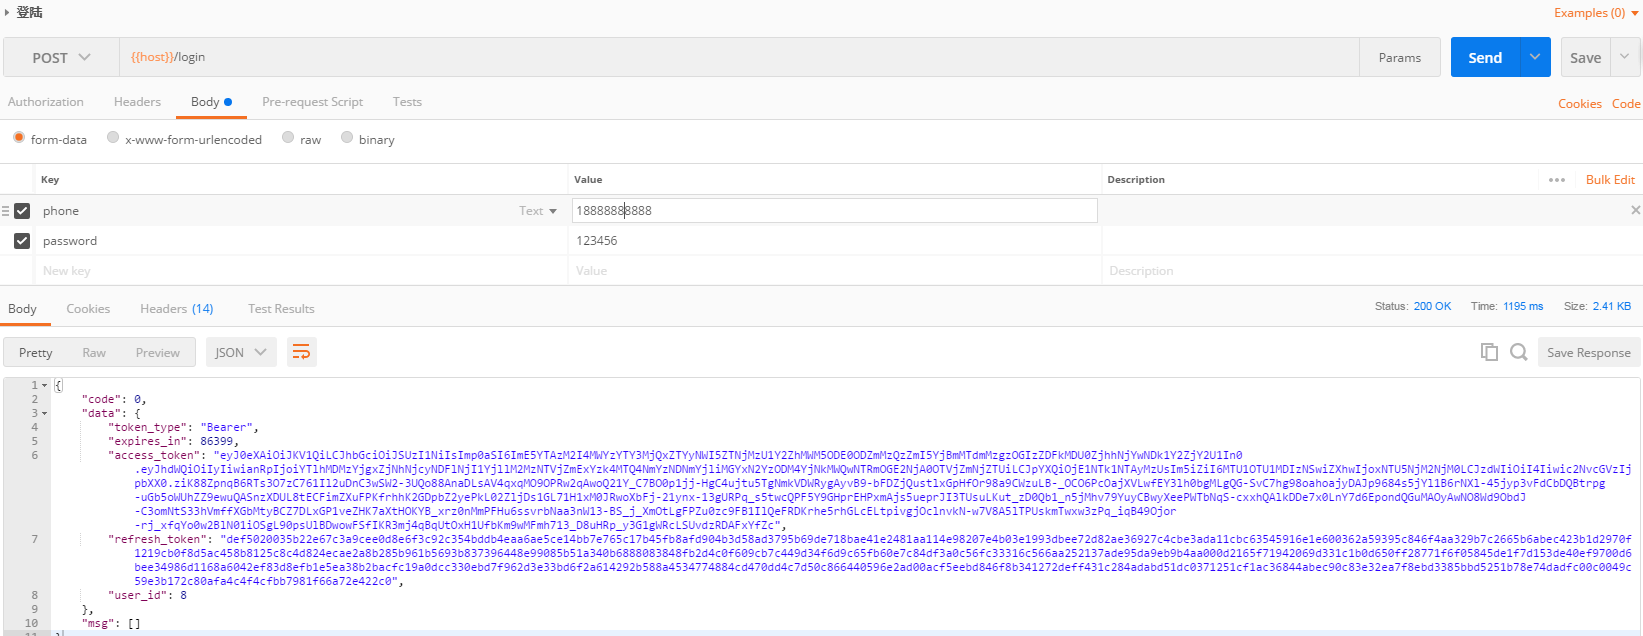
Task: Select the raw body type
Action: (x=288, y=138)
